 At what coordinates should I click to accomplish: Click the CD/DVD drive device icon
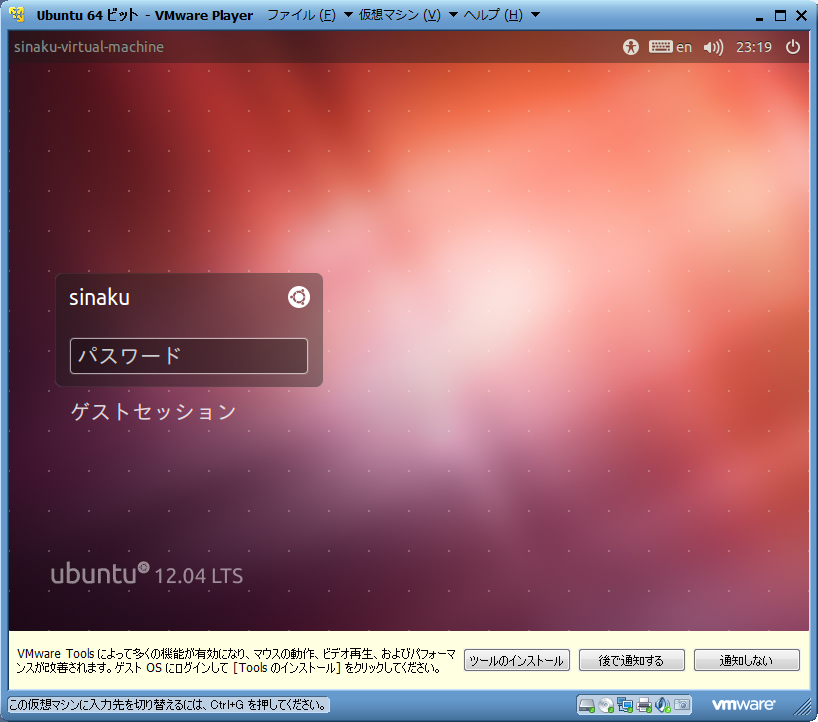tap(606, 705)
